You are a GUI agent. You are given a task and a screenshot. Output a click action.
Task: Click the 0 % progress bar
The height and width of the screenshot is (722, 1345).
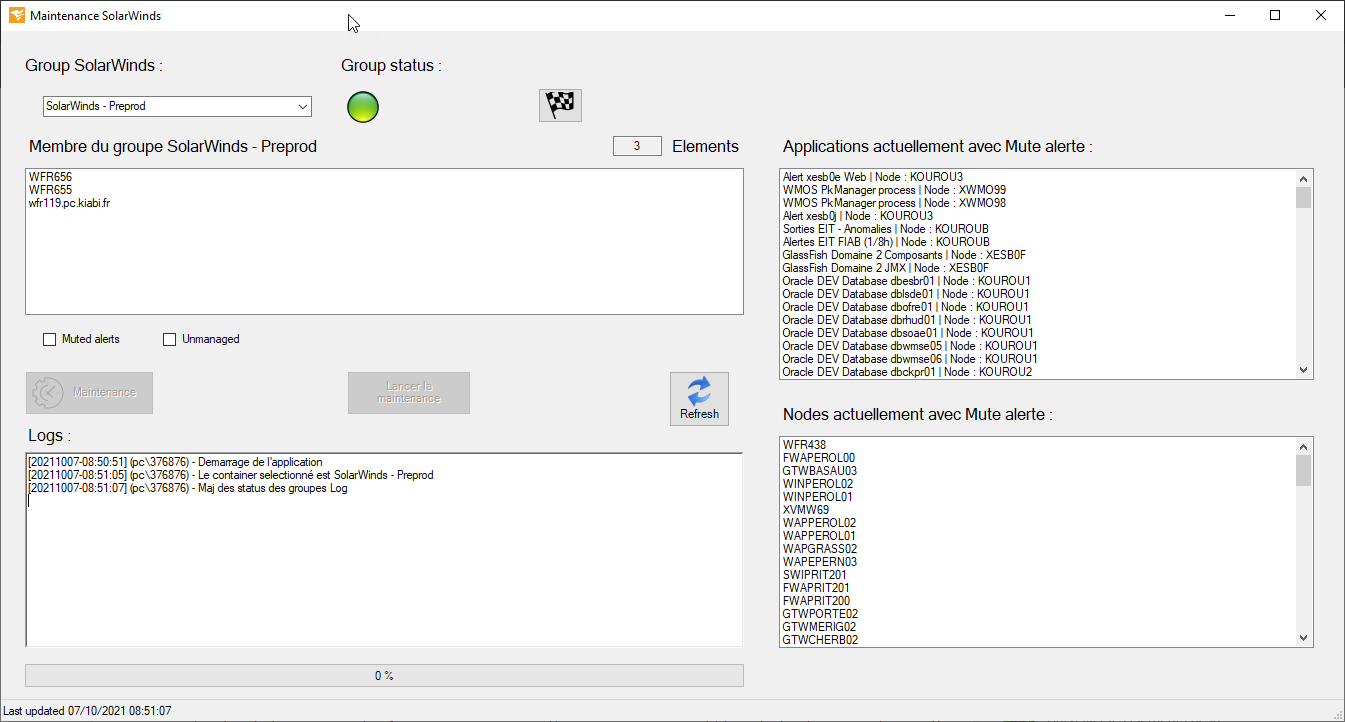[384, 676]
